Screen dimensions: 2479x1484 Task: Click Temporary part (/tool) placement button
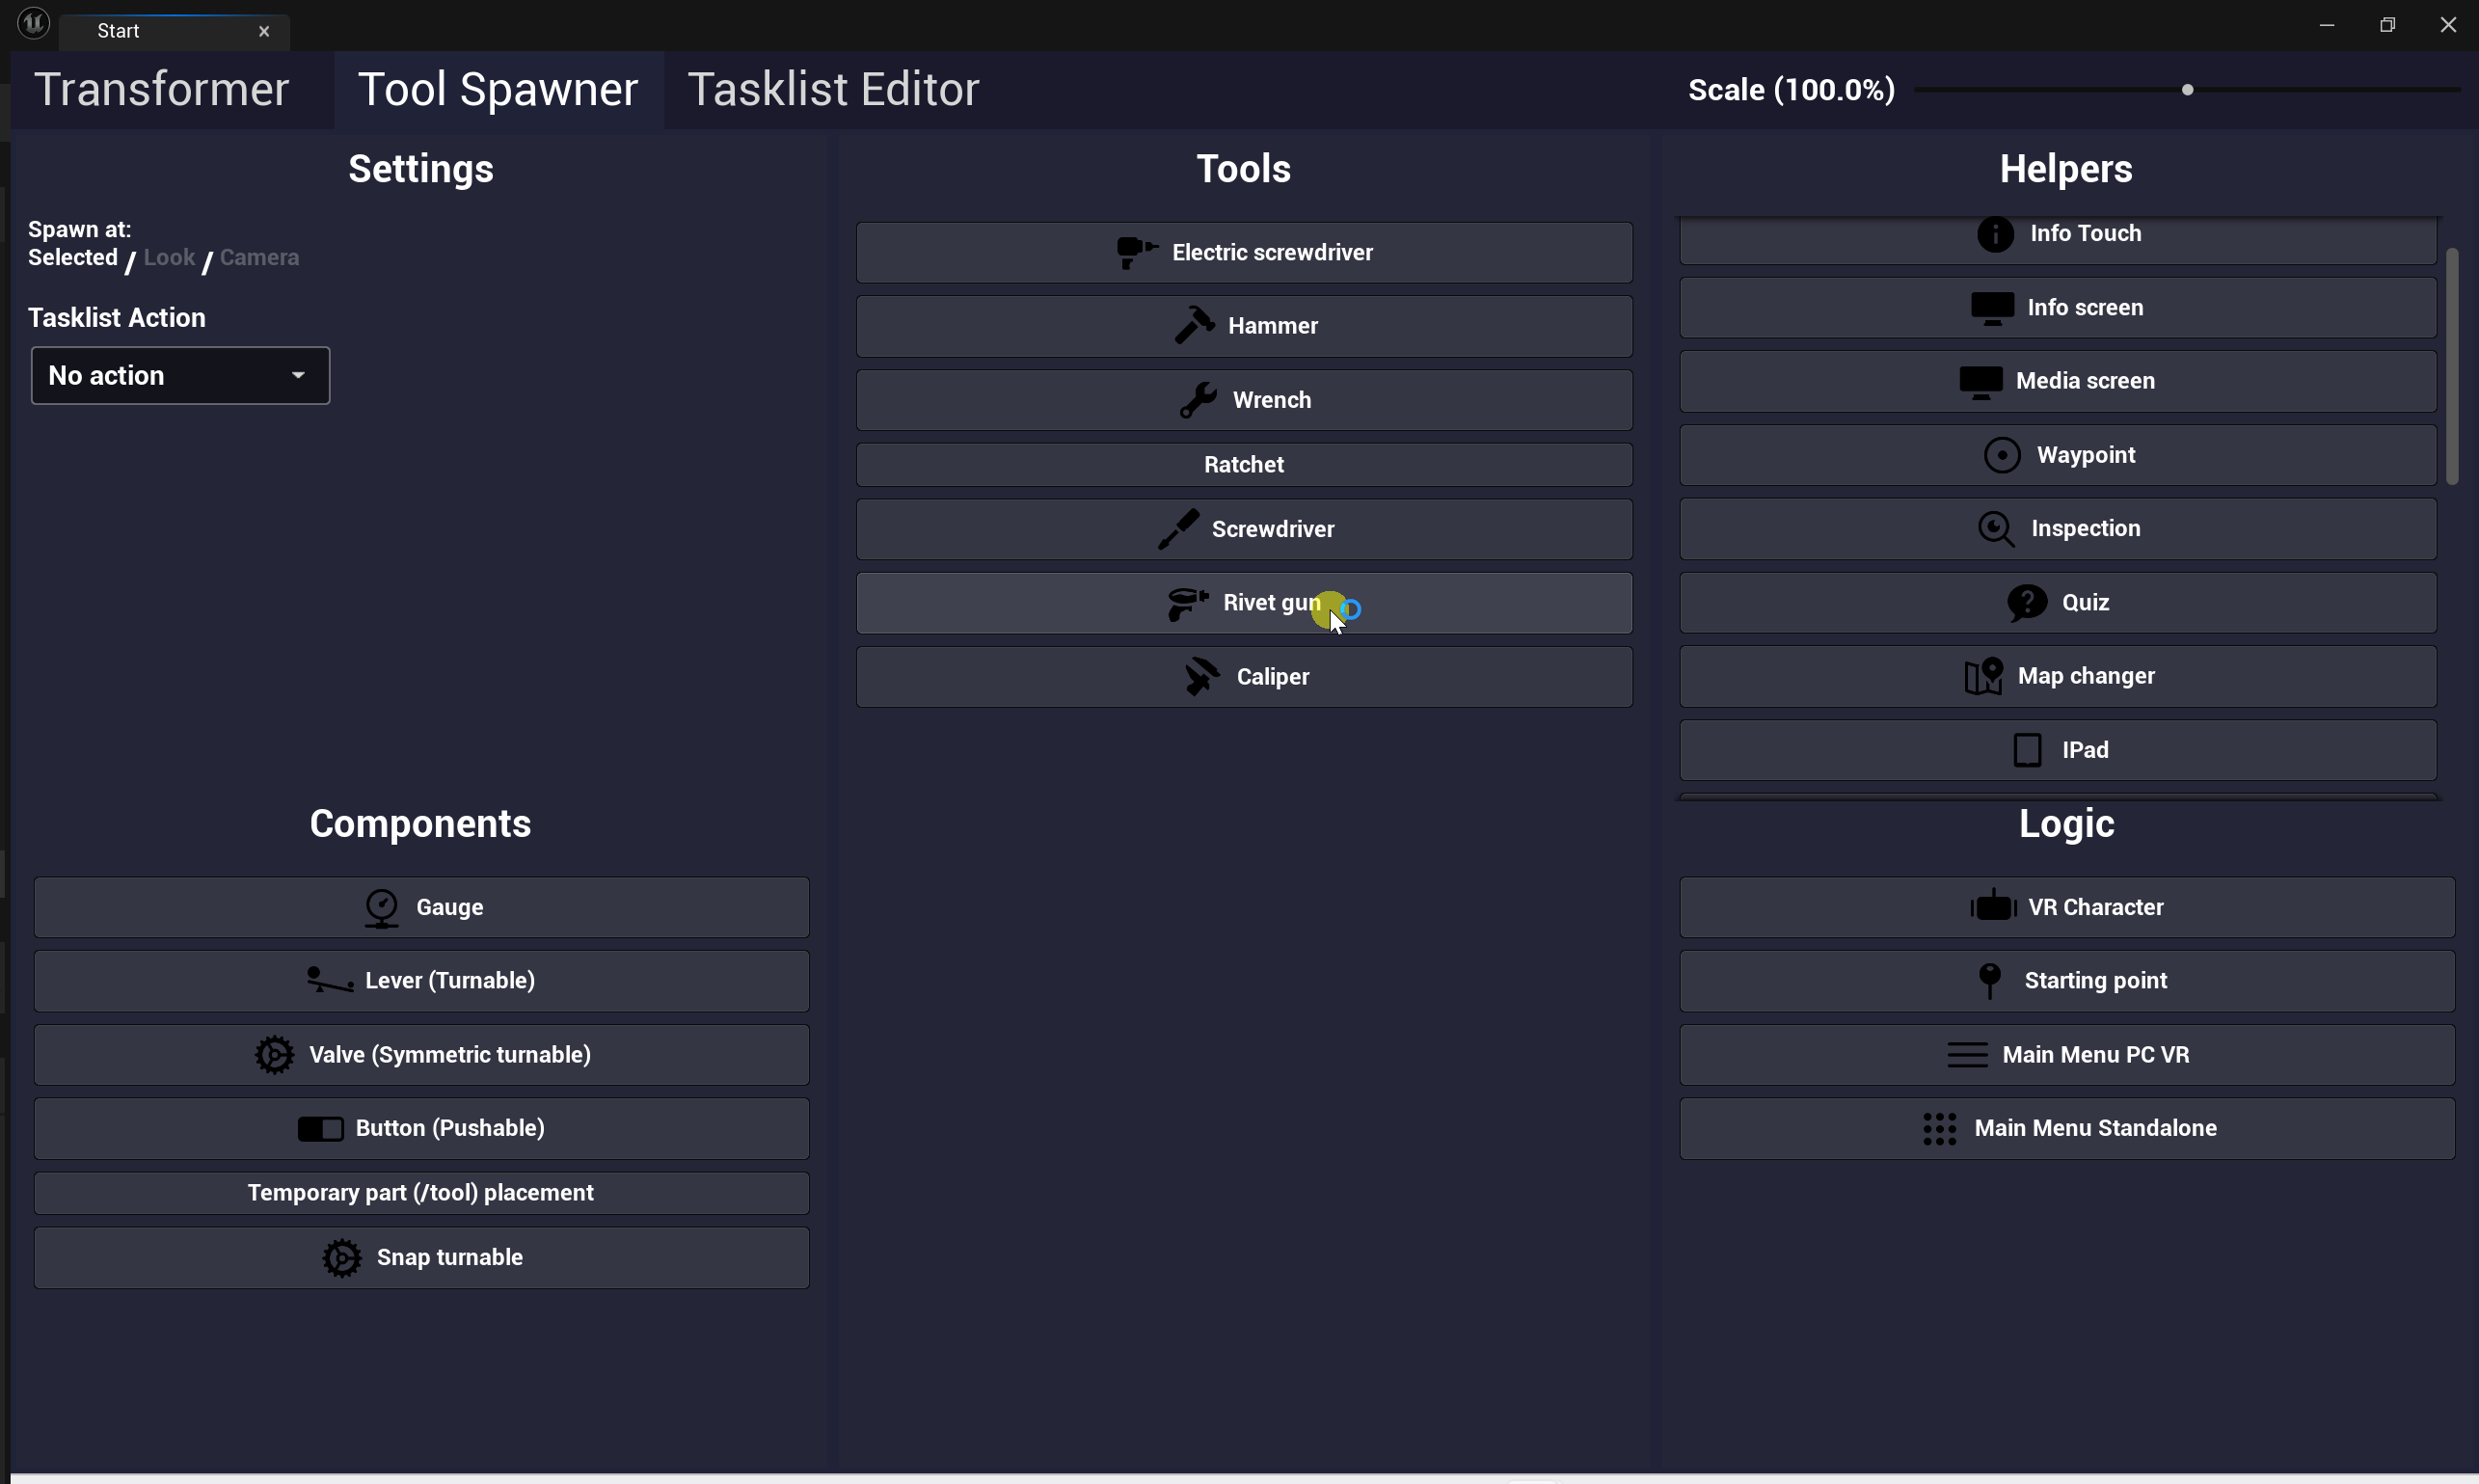pyautogui.click(x=420, y=1193)
